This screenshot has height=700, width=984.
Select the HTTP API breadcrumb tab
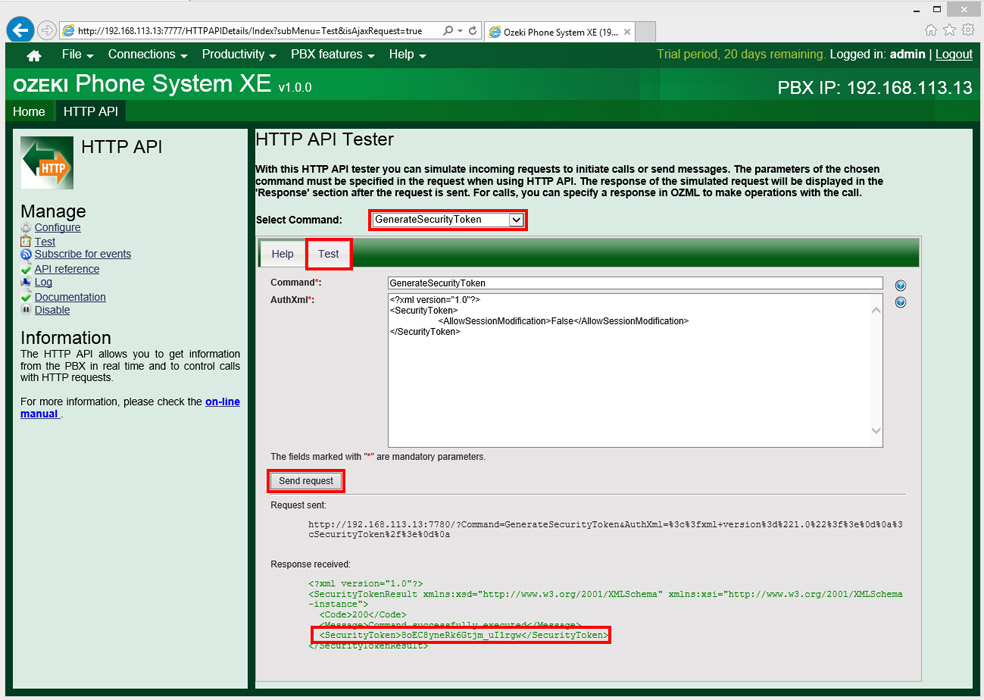90,112
